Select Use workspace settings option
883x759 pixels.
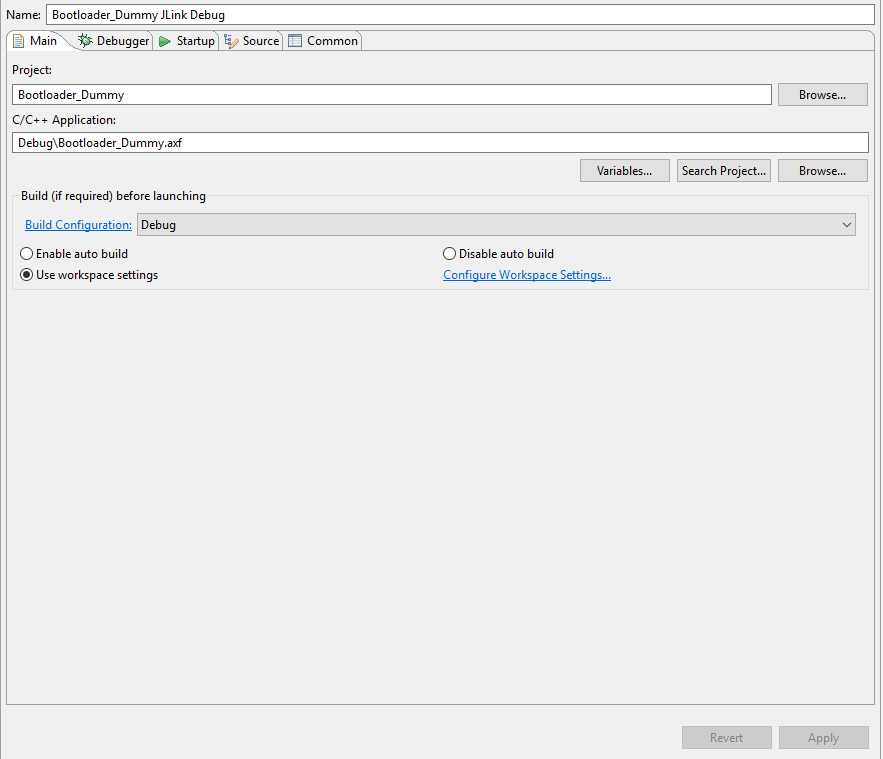pos(89,275)
